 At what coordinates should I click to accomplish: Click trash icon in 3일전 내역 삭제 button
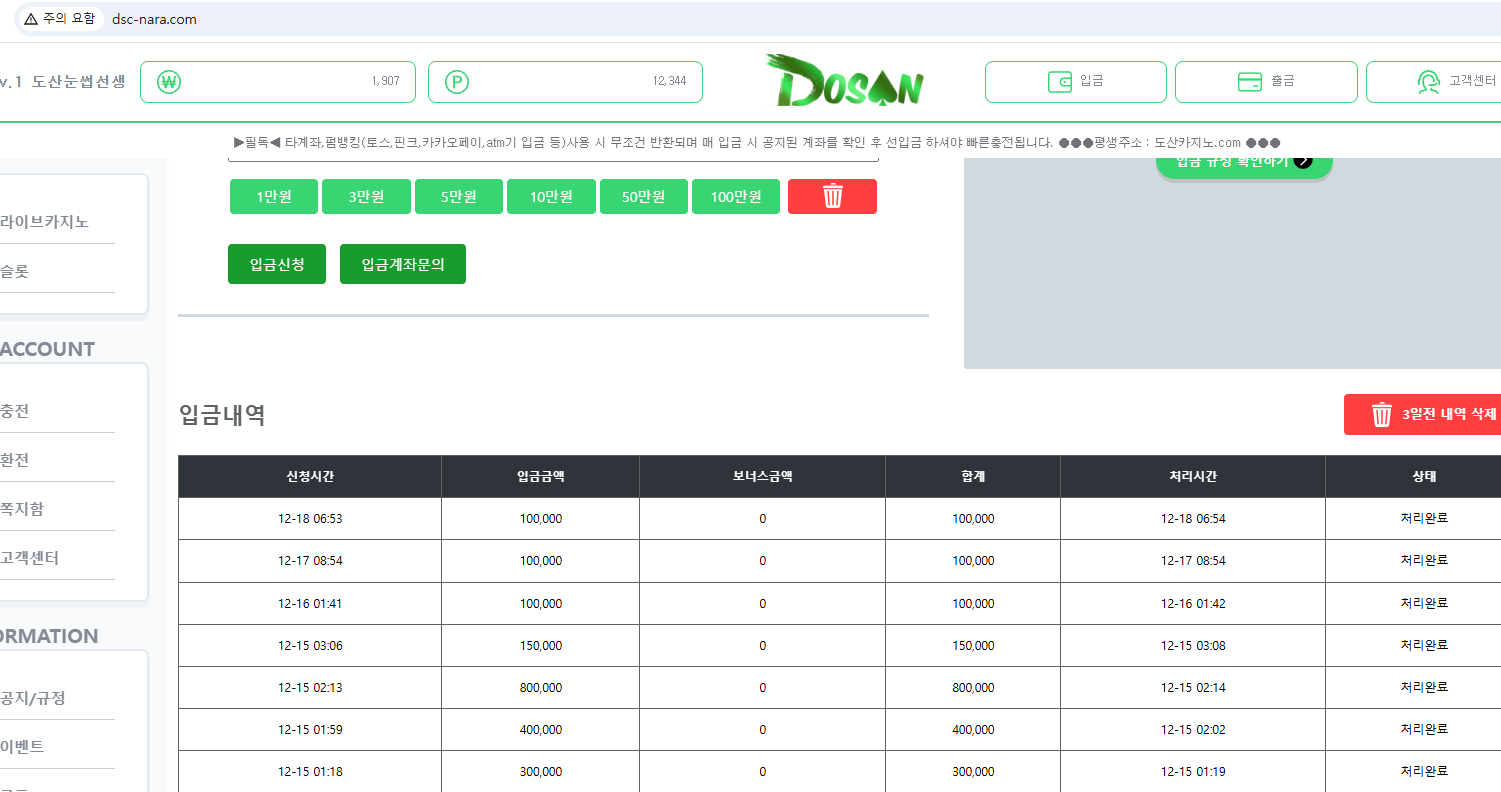(1382, 414)
